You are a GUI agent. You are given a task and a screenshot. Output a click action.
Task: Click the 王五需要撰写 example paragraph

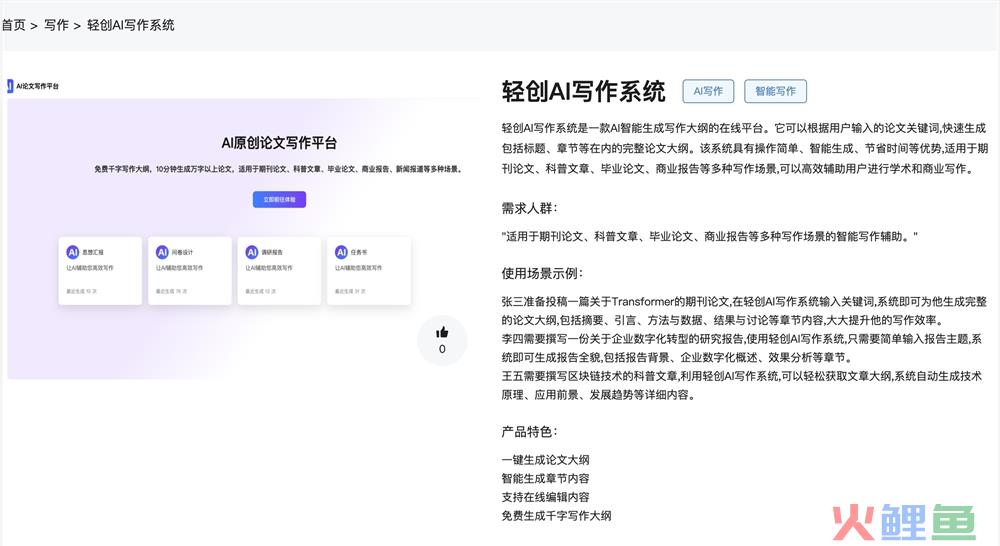[742, 385]
